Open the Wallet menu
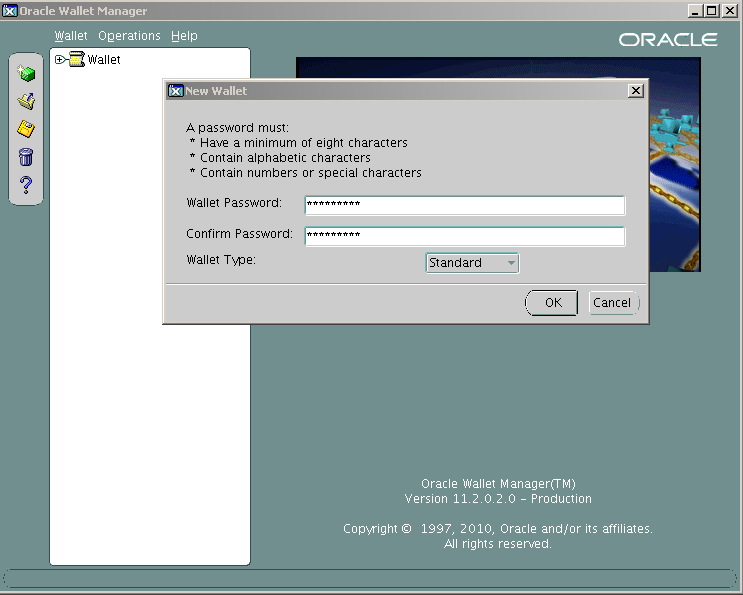This screenshot has width=743, height=595. (71, 36)
